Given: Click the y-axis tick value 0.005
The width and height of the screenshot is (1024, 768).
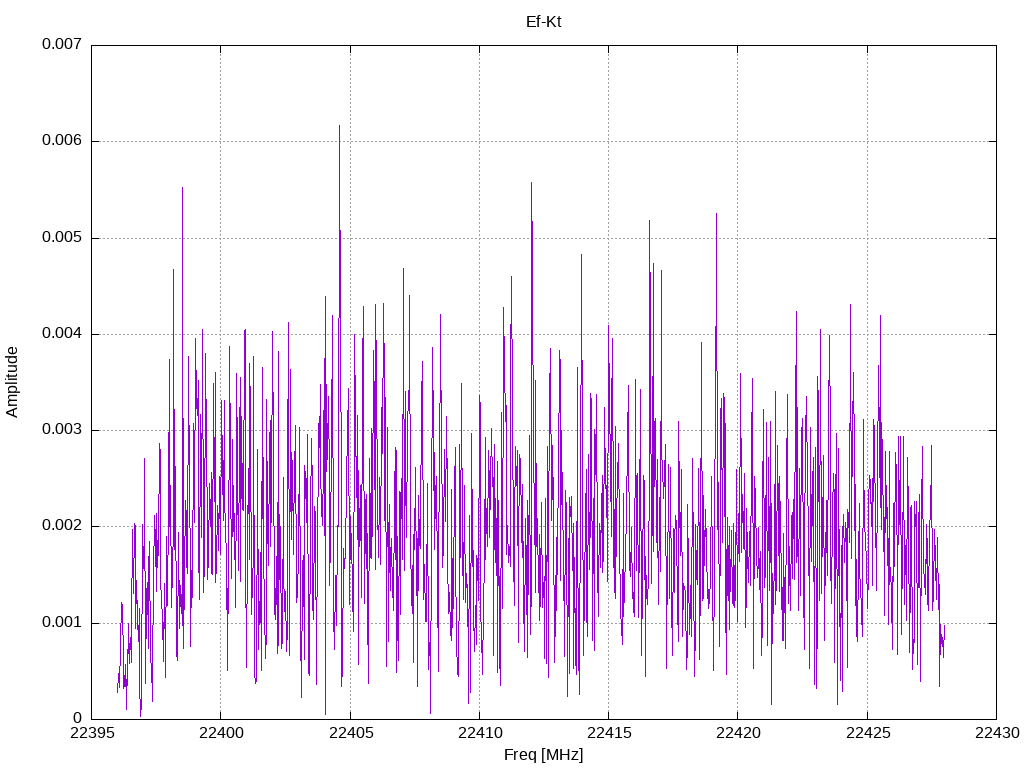Looking at the screenshot, I should point(62,237).
